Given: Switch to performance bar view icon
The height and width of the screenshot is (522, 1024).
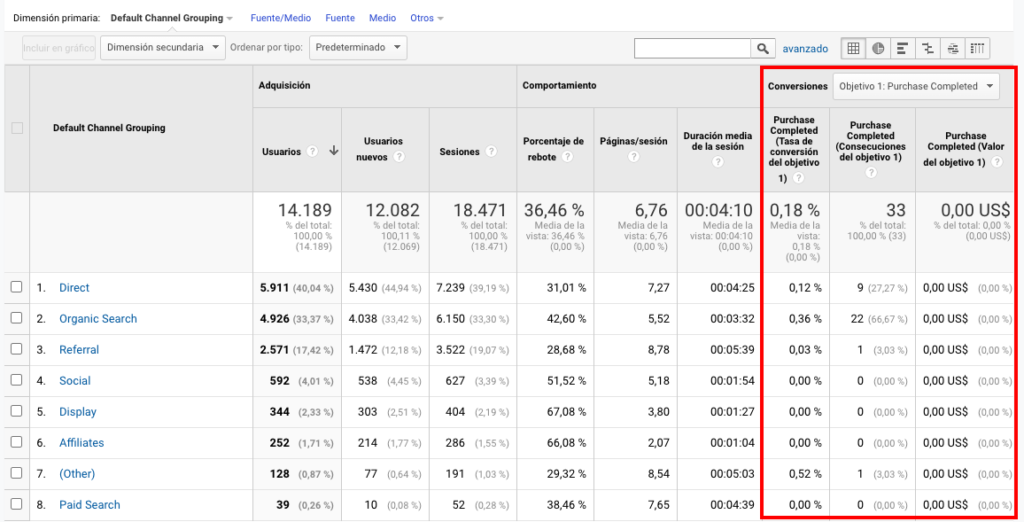Looking at the screenshot, I should click(903, 48).
